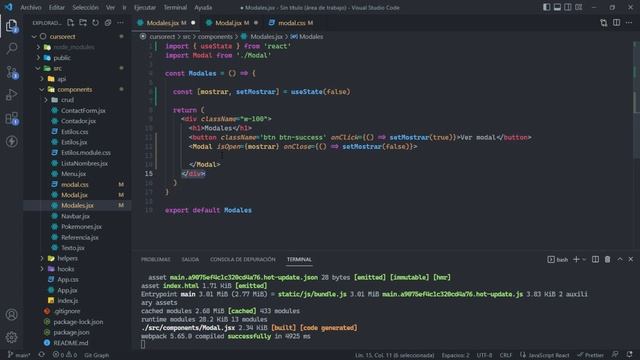The height and width of the screenshot is (360, 640).
Task: Open the Manage gear icon
Action: click(12, 337)
